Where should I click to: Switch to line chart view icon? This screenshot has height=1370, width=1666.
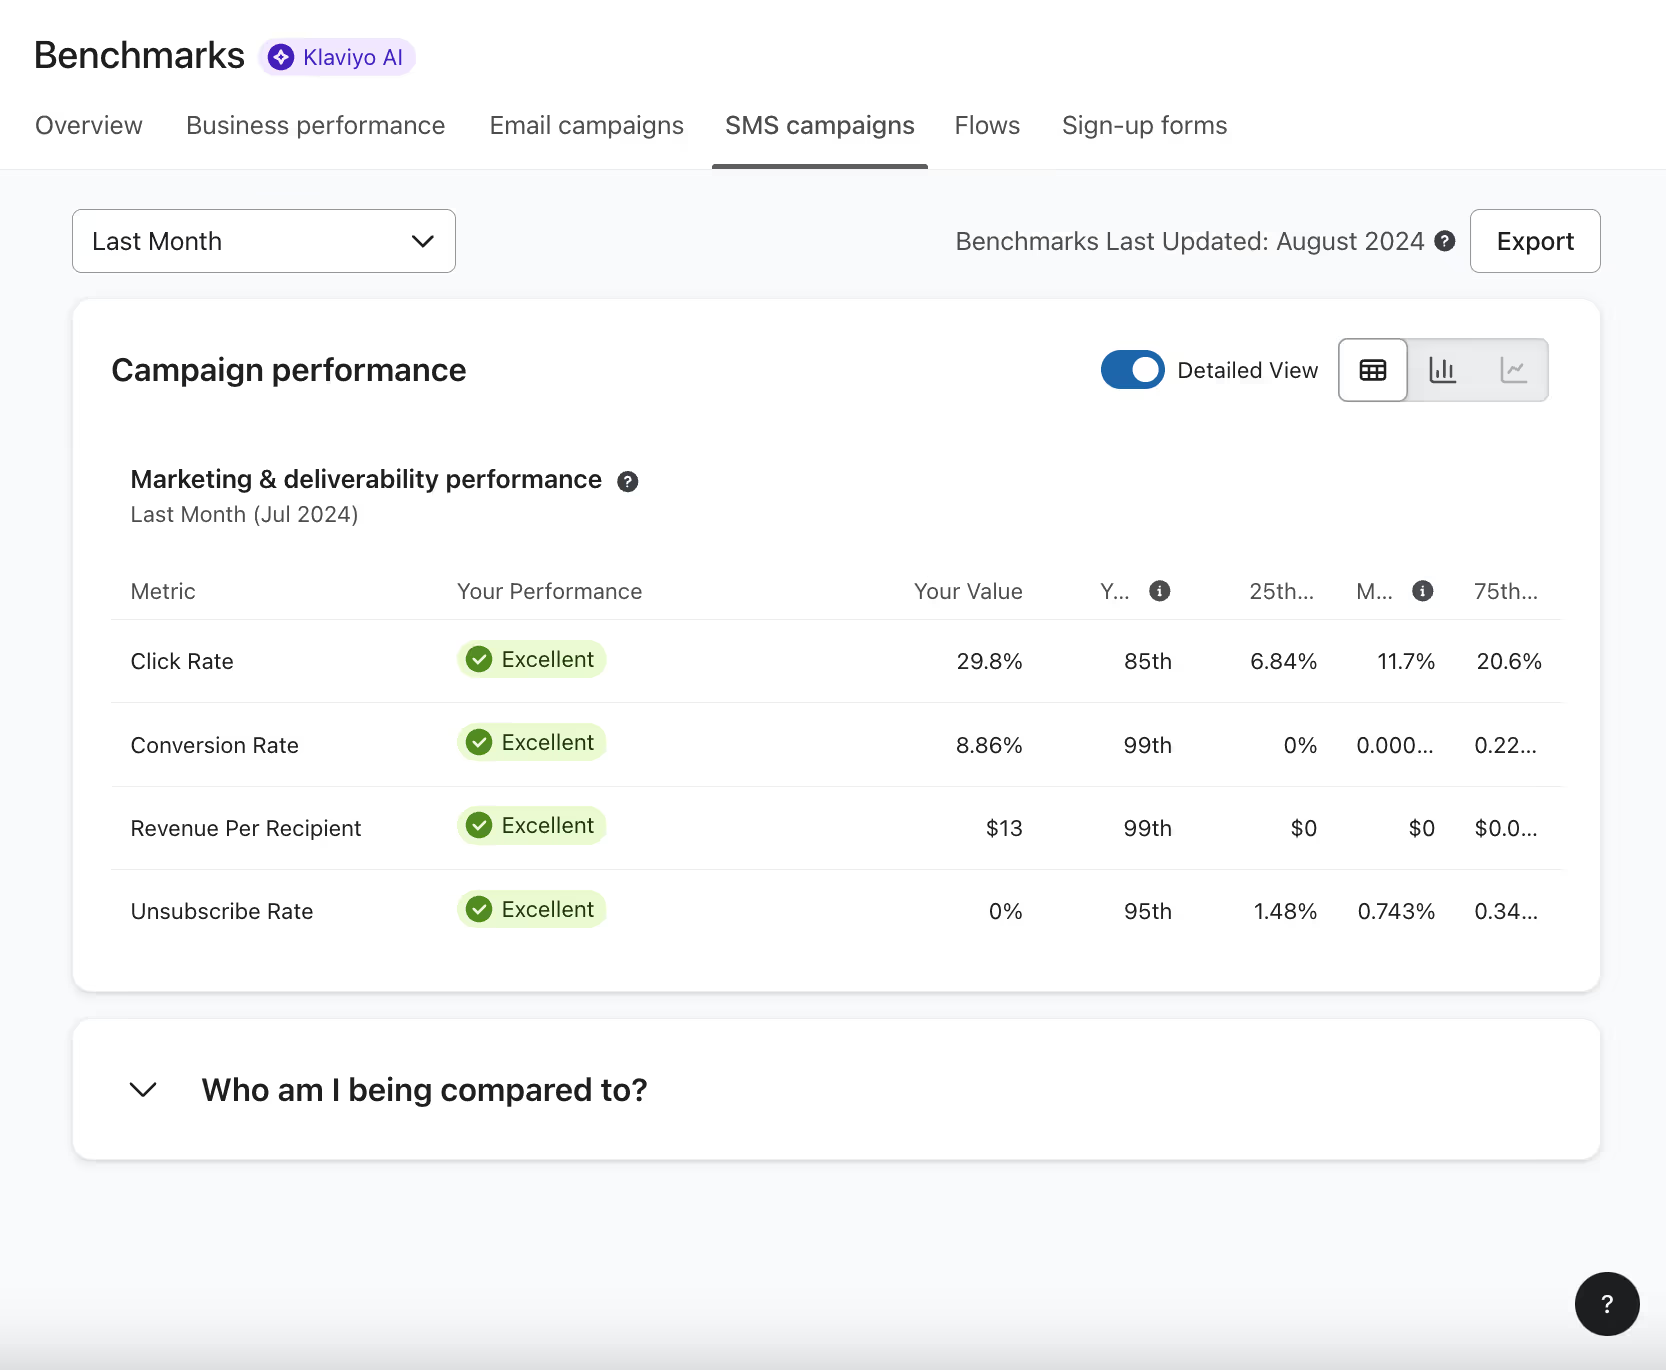(1513, 370)
